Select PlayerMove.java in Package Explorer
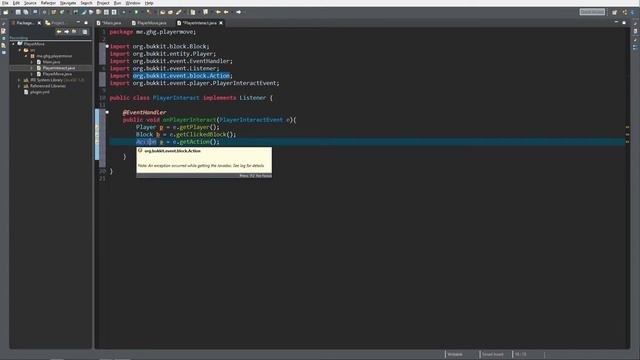640x360 pixels. point(57,74)
